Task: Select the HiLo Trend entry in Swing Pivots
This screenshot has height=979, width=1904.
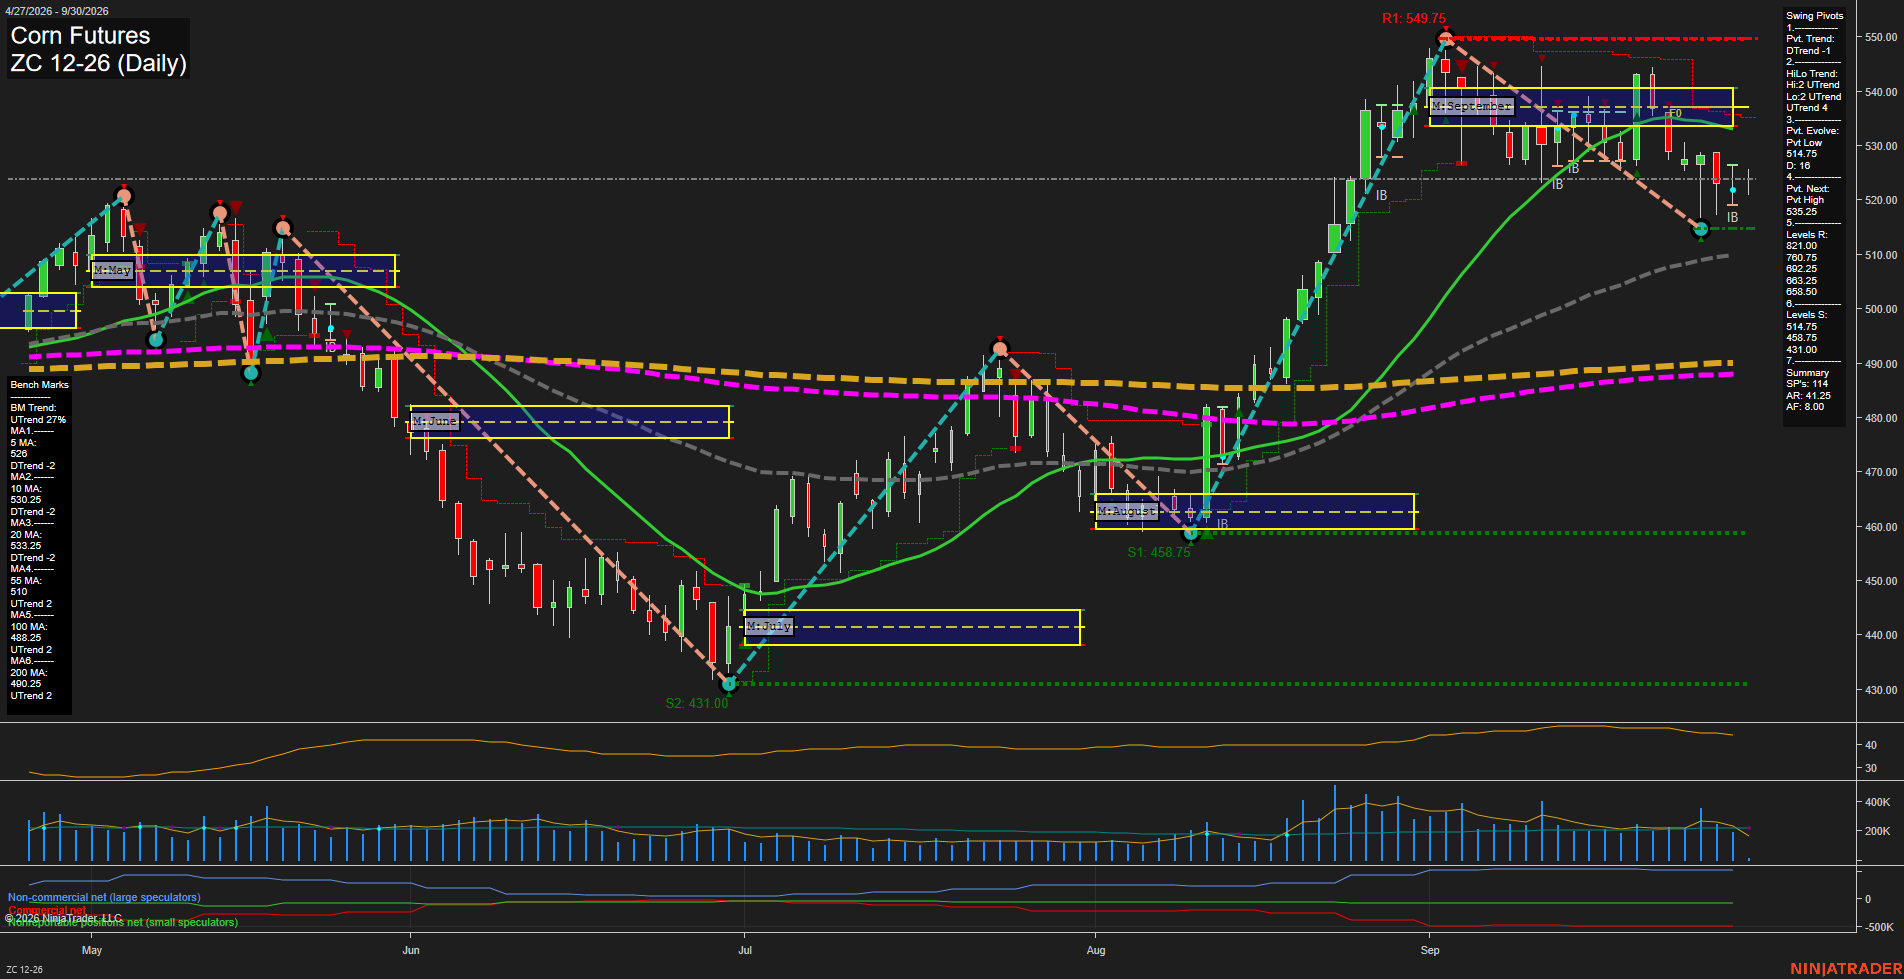Action: tap(1812, 74)
